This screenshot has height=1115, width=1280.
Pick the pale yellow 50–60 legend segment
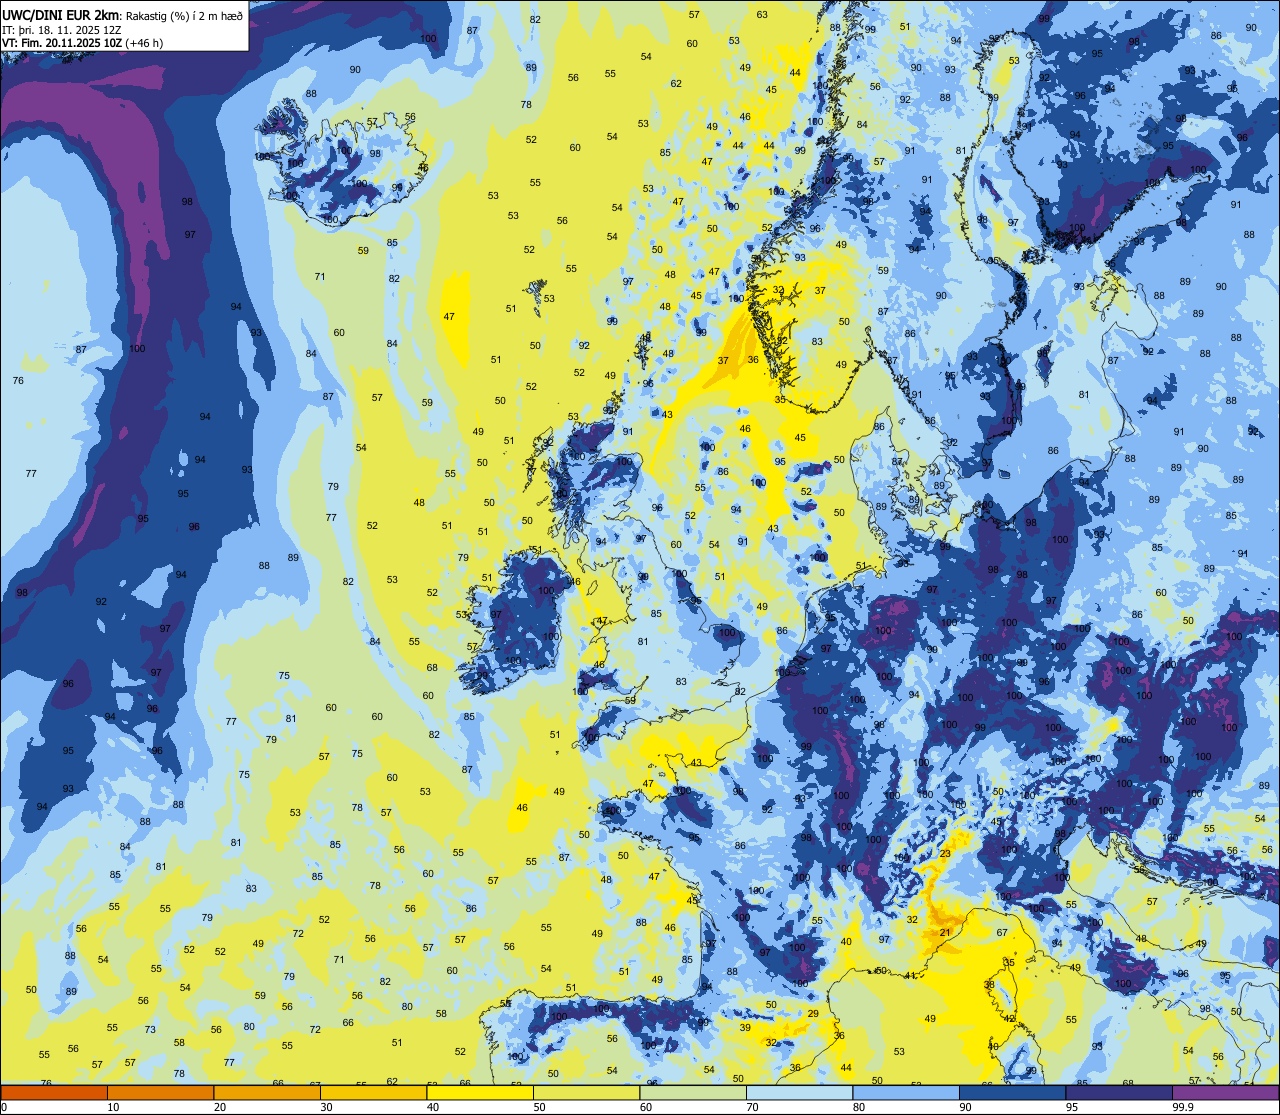coord(586,1092)
